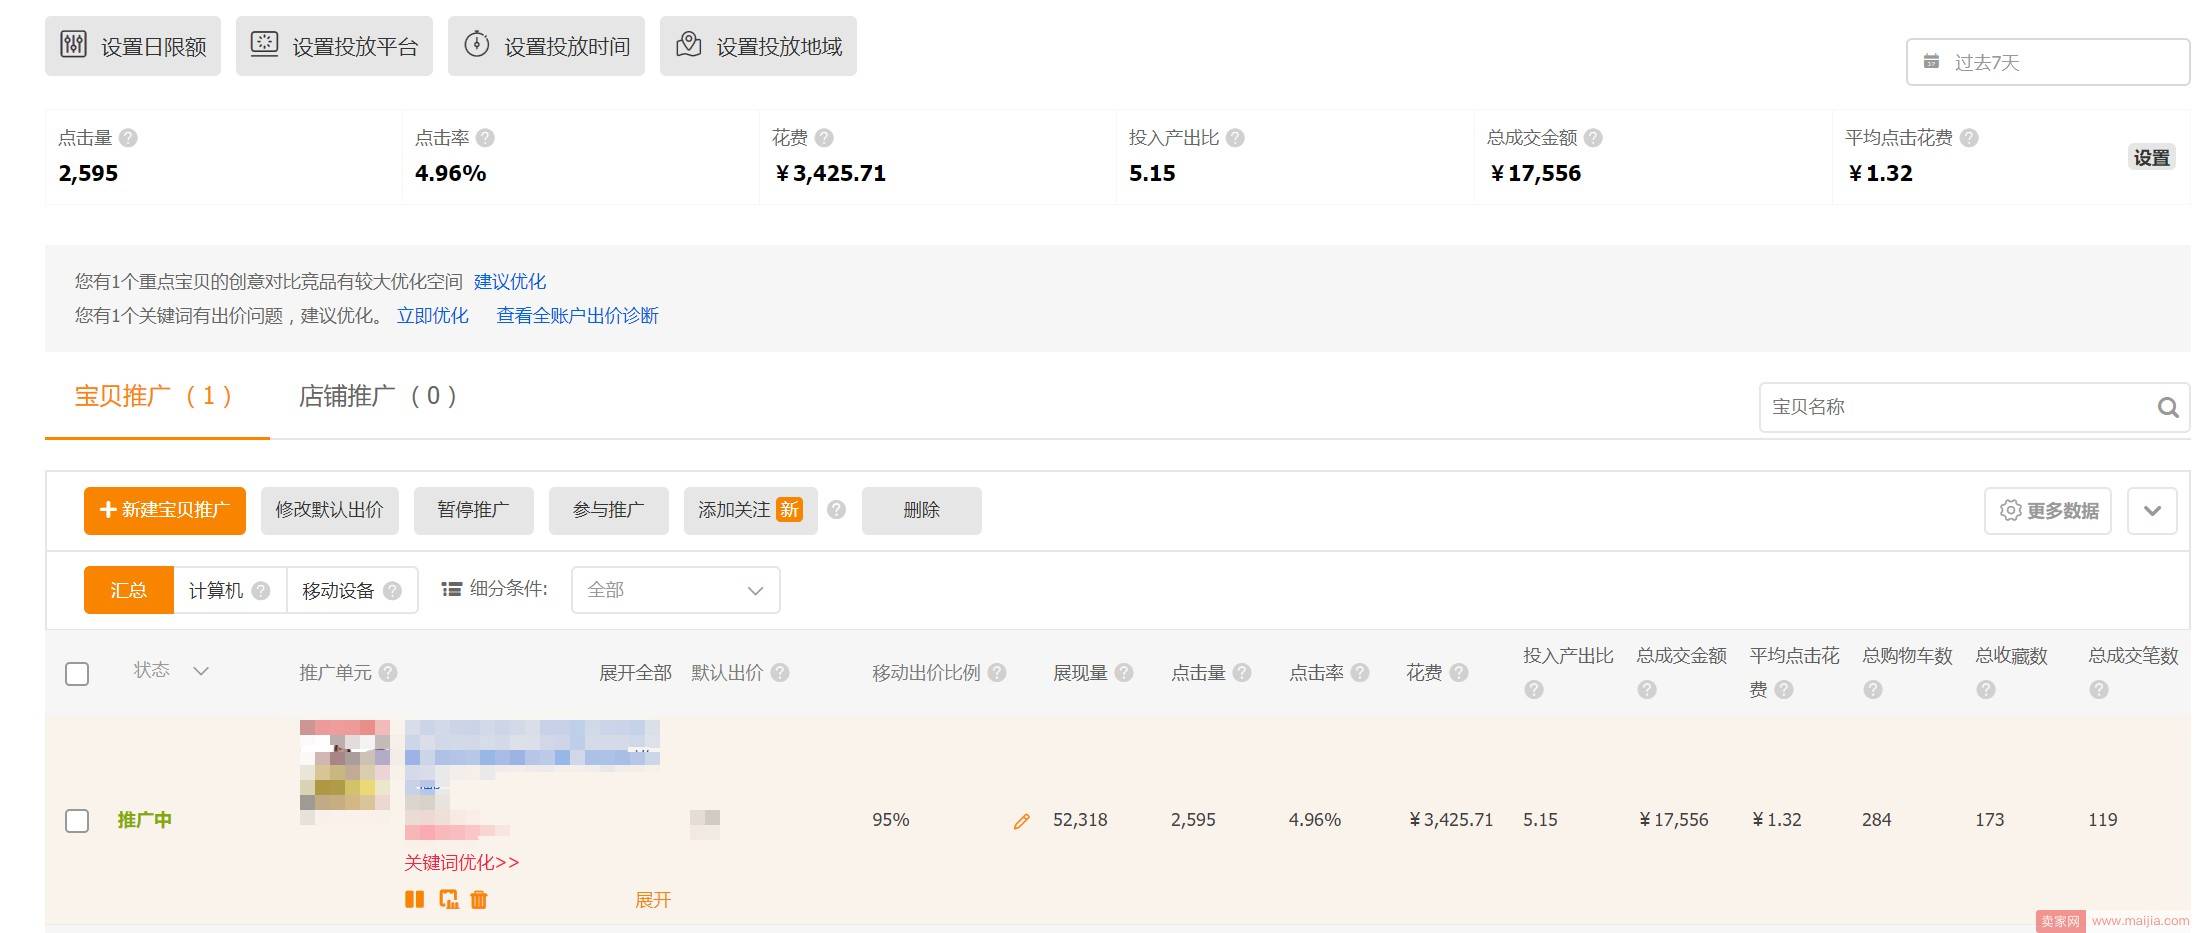Click 设置 button beside 平均点击花费

click(2151, 157)
